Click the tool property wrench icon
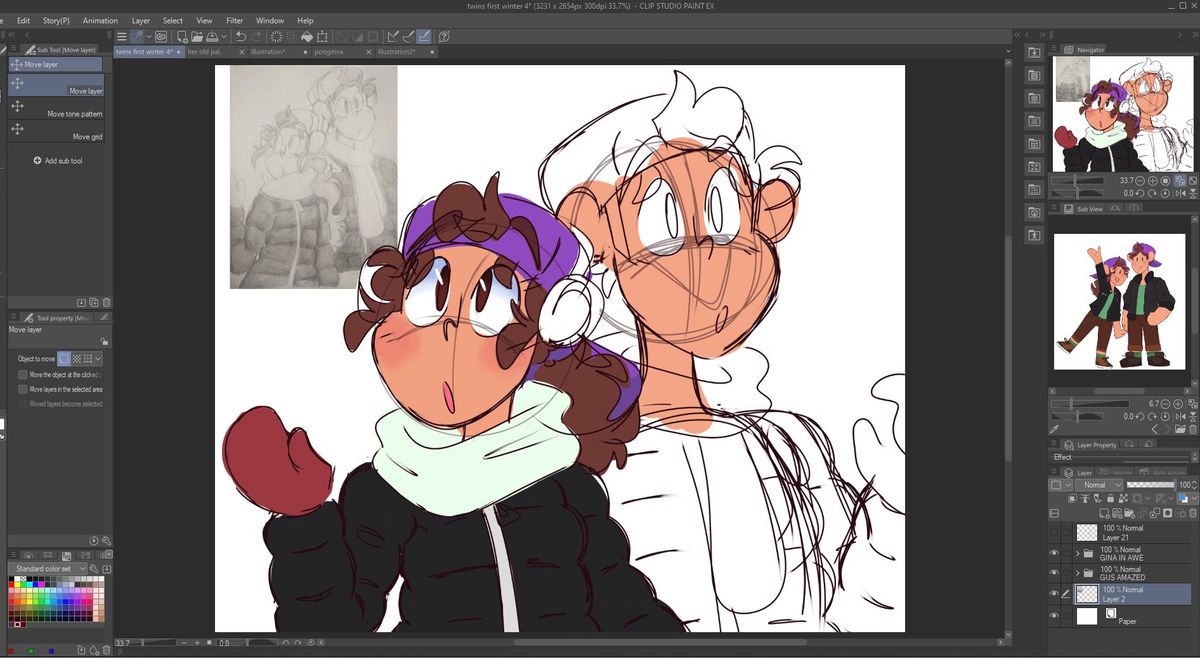Viewport: 1200px width, 658px height. pos(107,539)
